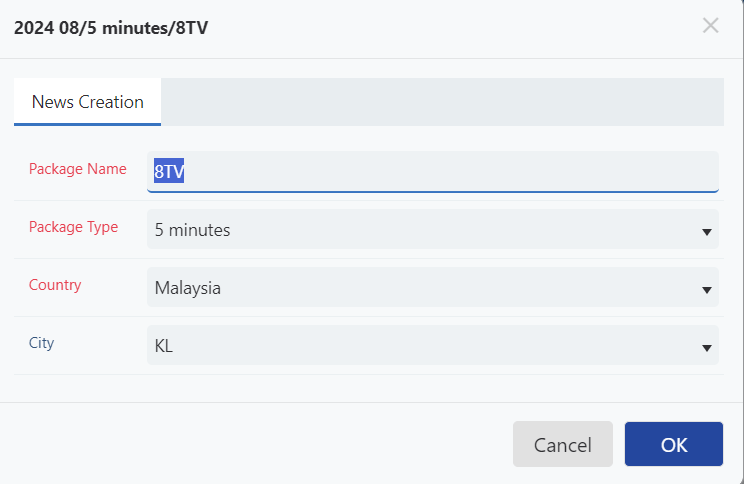744x484 pixels.
Task: Click the Malaysia text in Country field
Action: pyautogui.click(x=188, y=288)
